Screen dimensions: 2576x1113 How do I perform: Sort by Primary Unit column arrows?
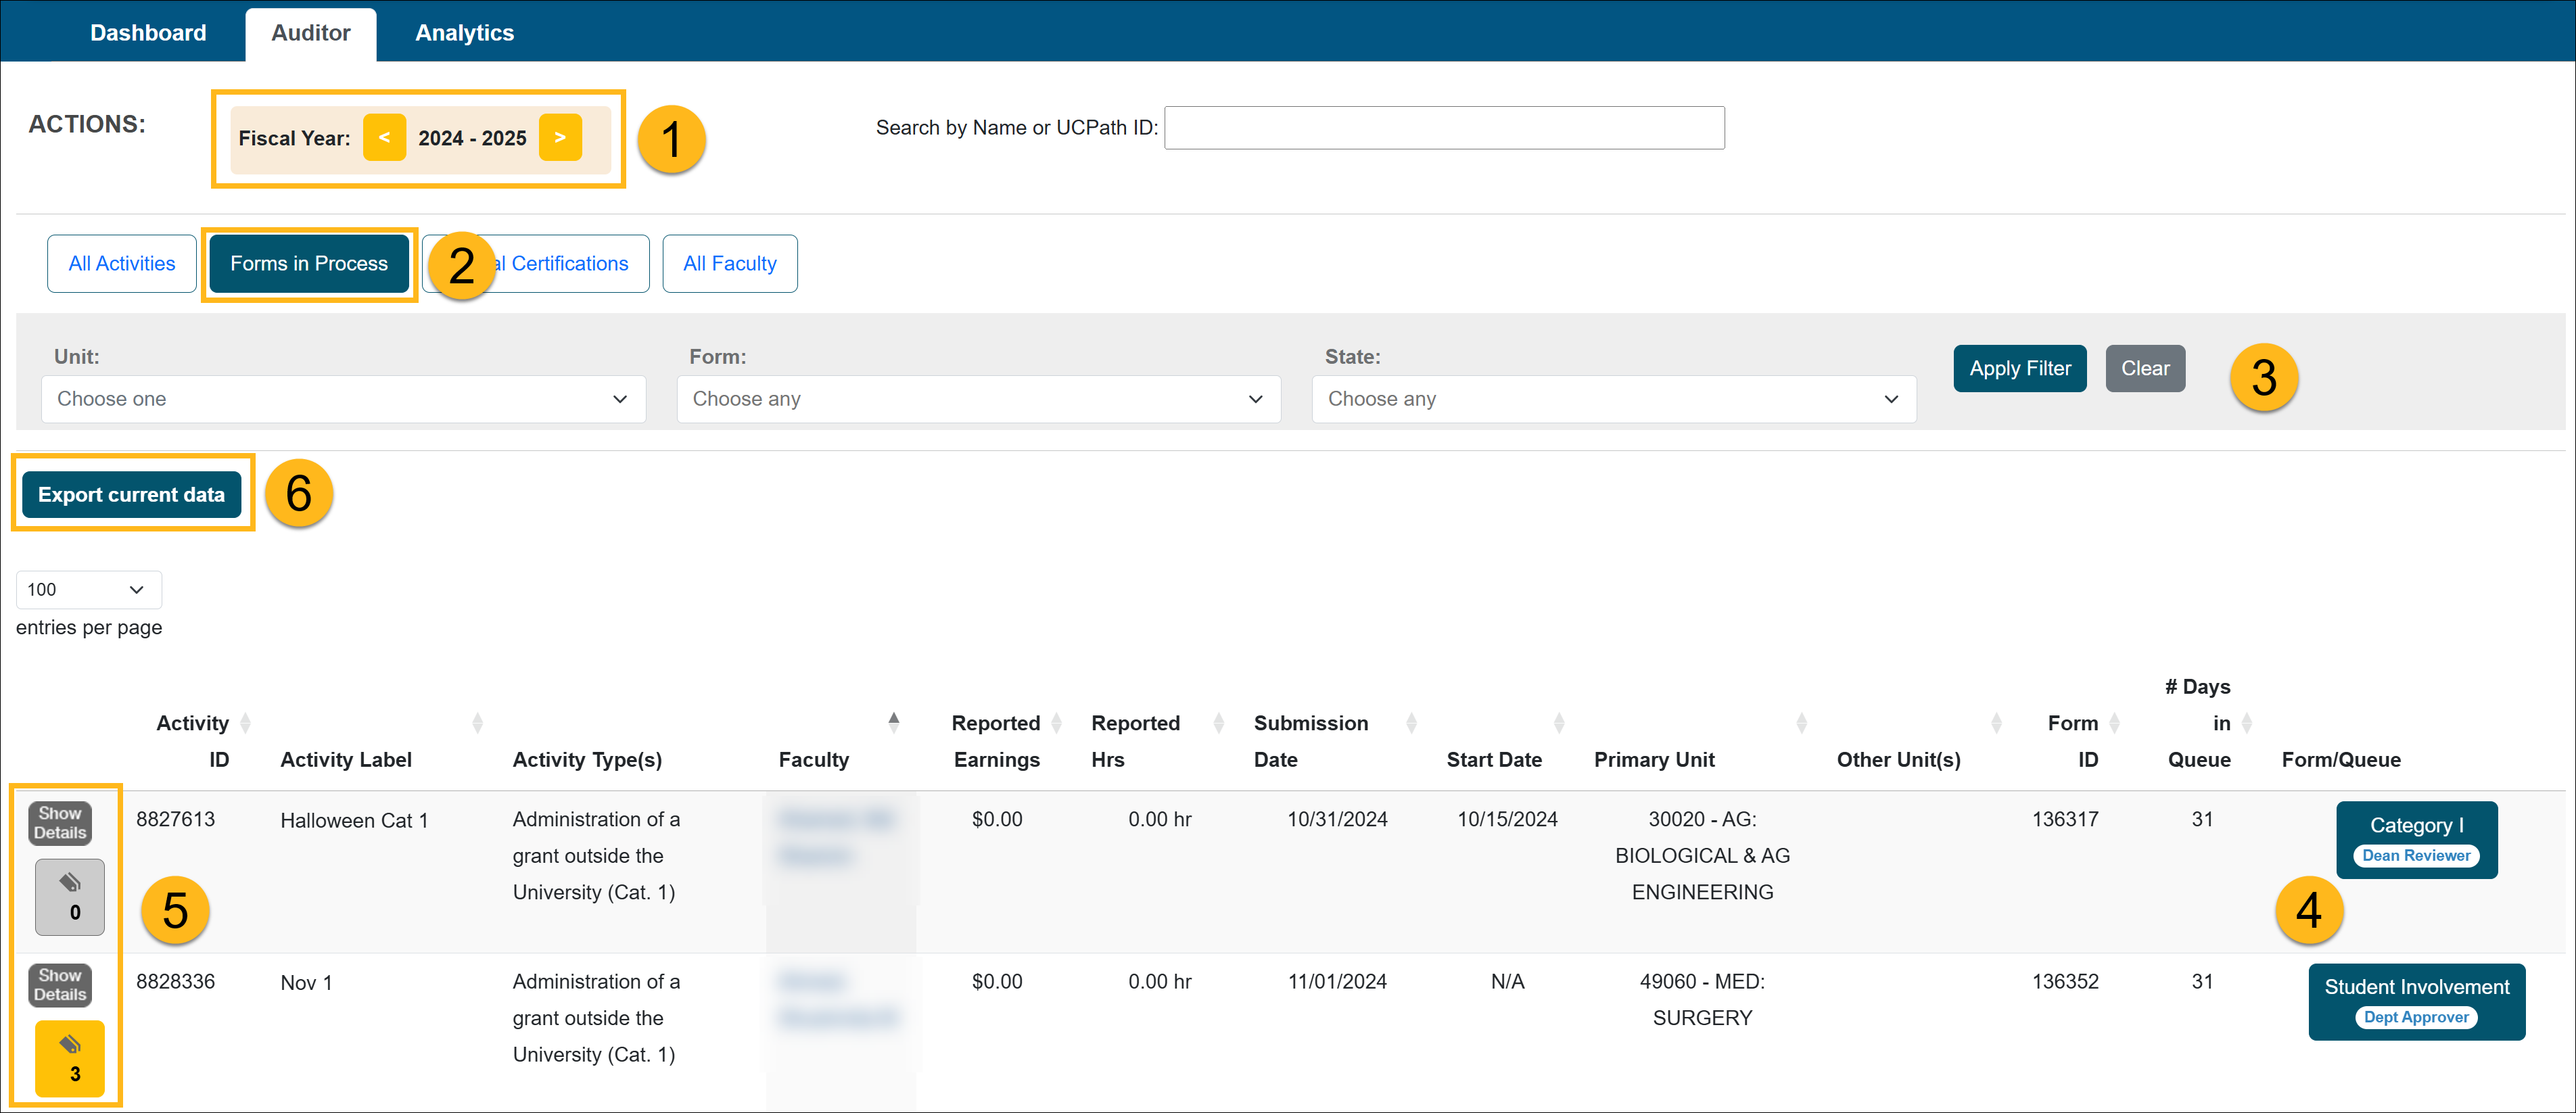pos(1802,723)
